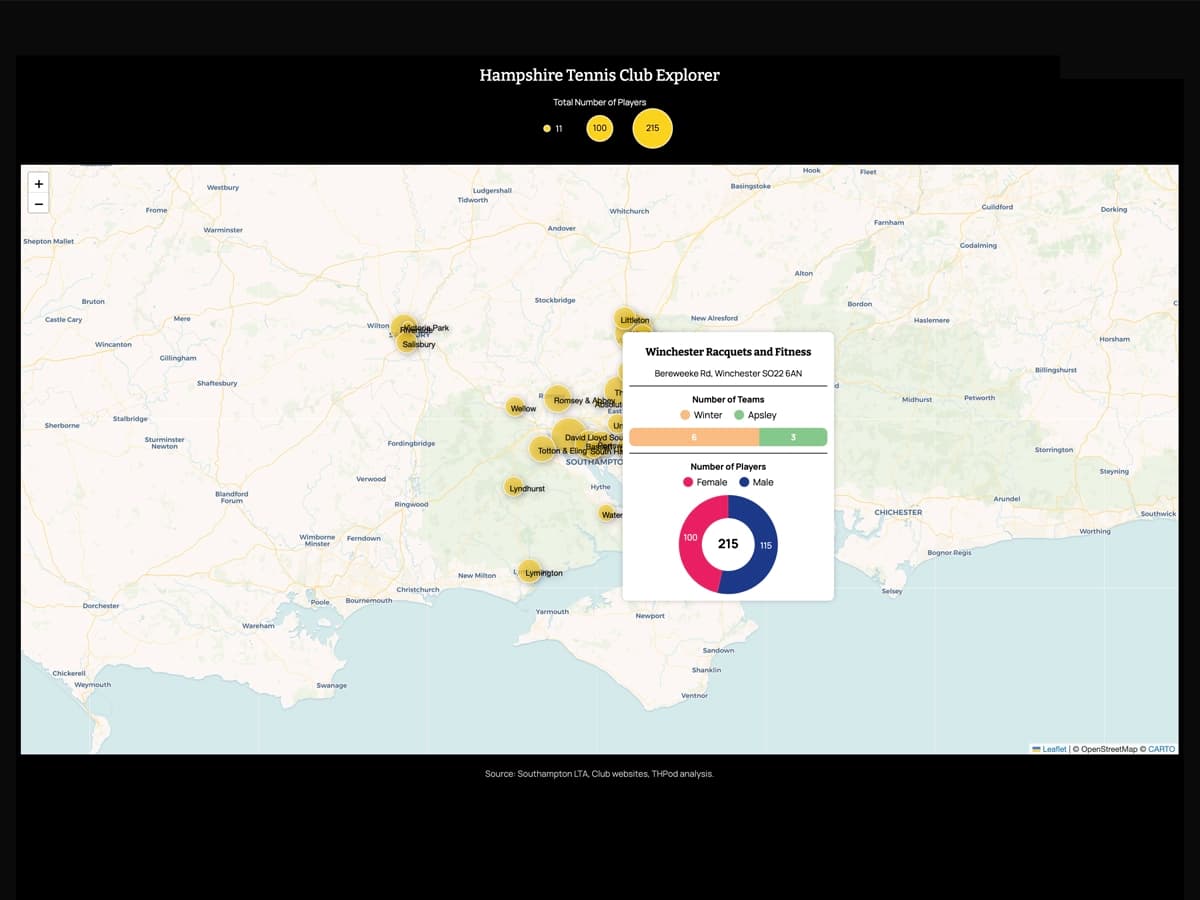Select the David Lloyd Southampton marker
Image resolution: width=1200 pixels, height=900 pixels.
coord(569,432)
